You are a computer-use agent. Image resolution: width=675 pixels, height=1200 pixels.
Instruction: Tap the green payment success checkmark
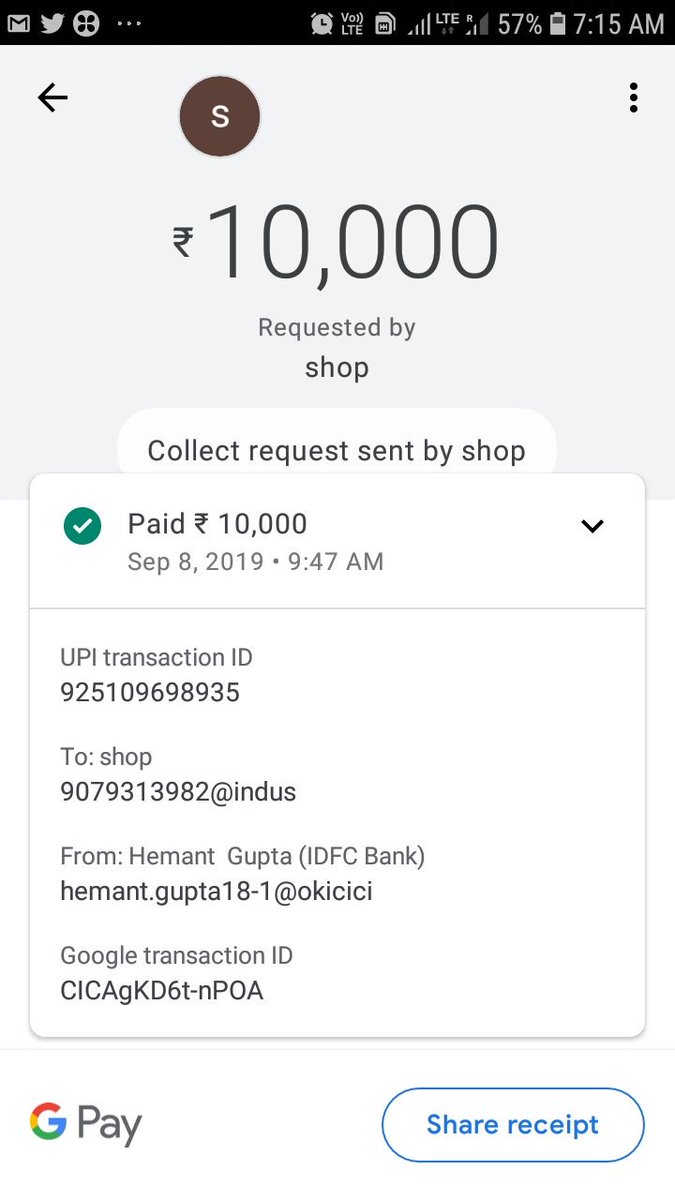click(82, 526)
